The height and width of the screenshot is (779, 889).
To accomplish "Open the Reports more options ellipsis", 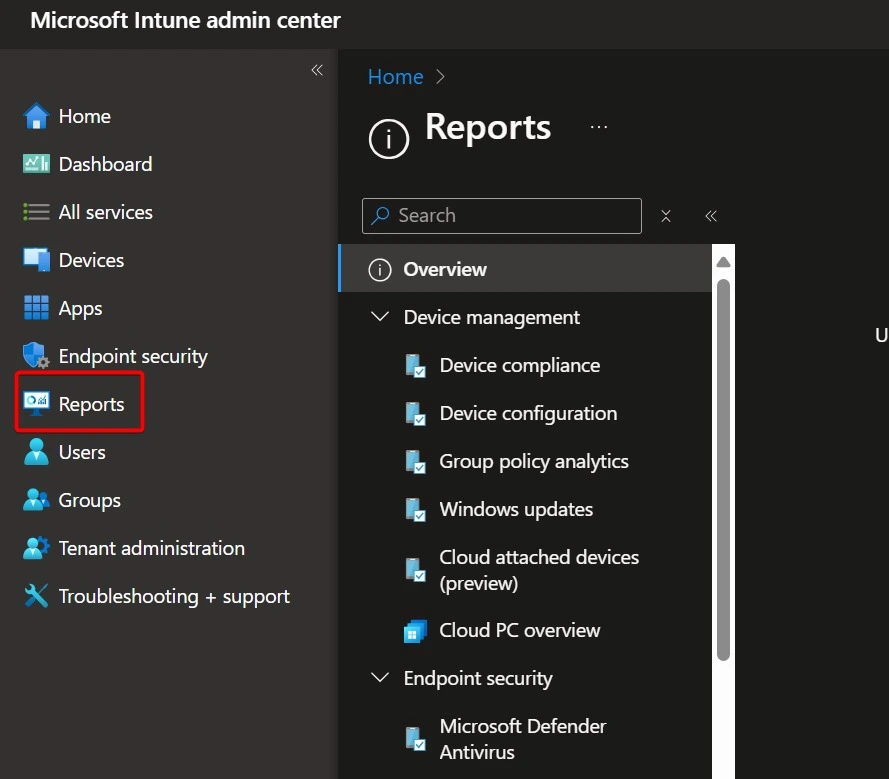I will pos(599,127).
